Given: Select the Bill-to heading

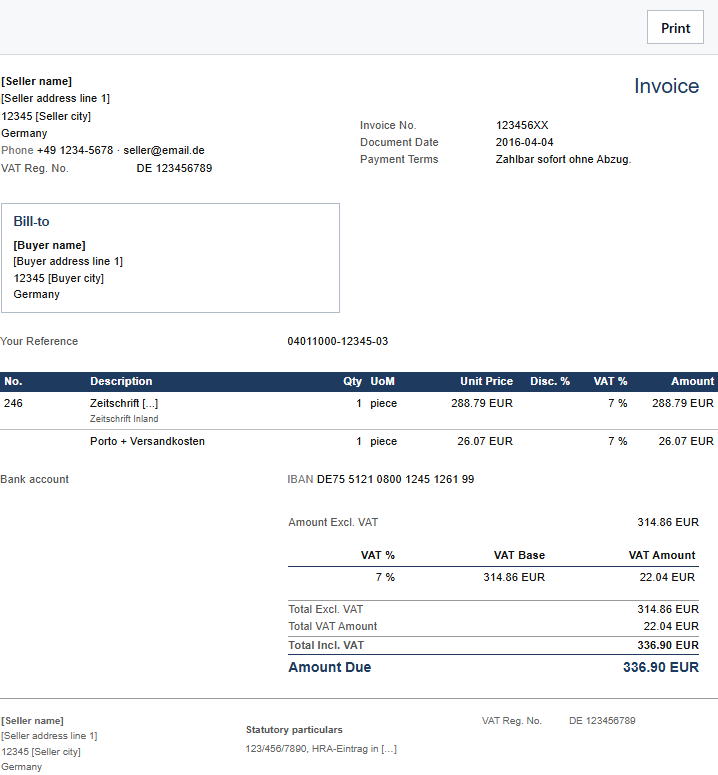Looking at the screenshot, I should (31, 221).
